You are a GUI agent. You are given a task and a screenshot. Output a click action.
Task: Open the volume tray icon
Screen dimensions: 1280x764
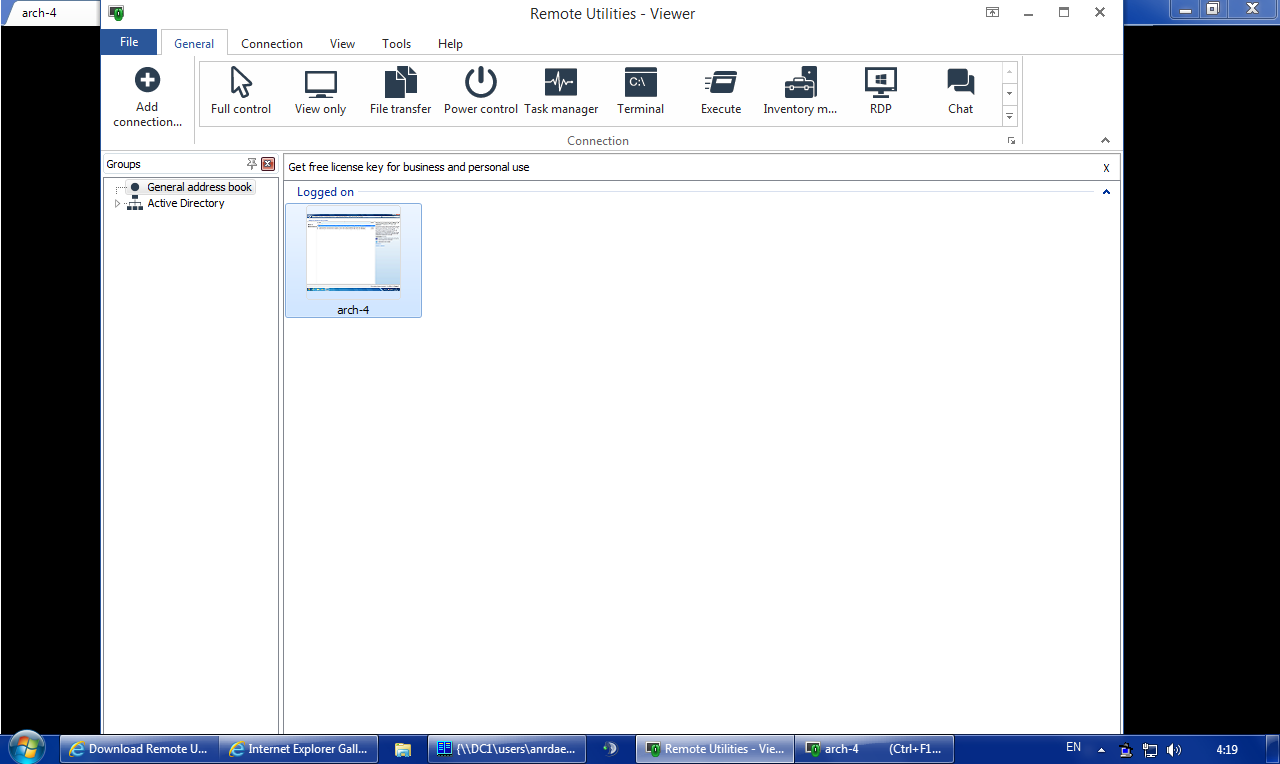[x=1174, y=749]
